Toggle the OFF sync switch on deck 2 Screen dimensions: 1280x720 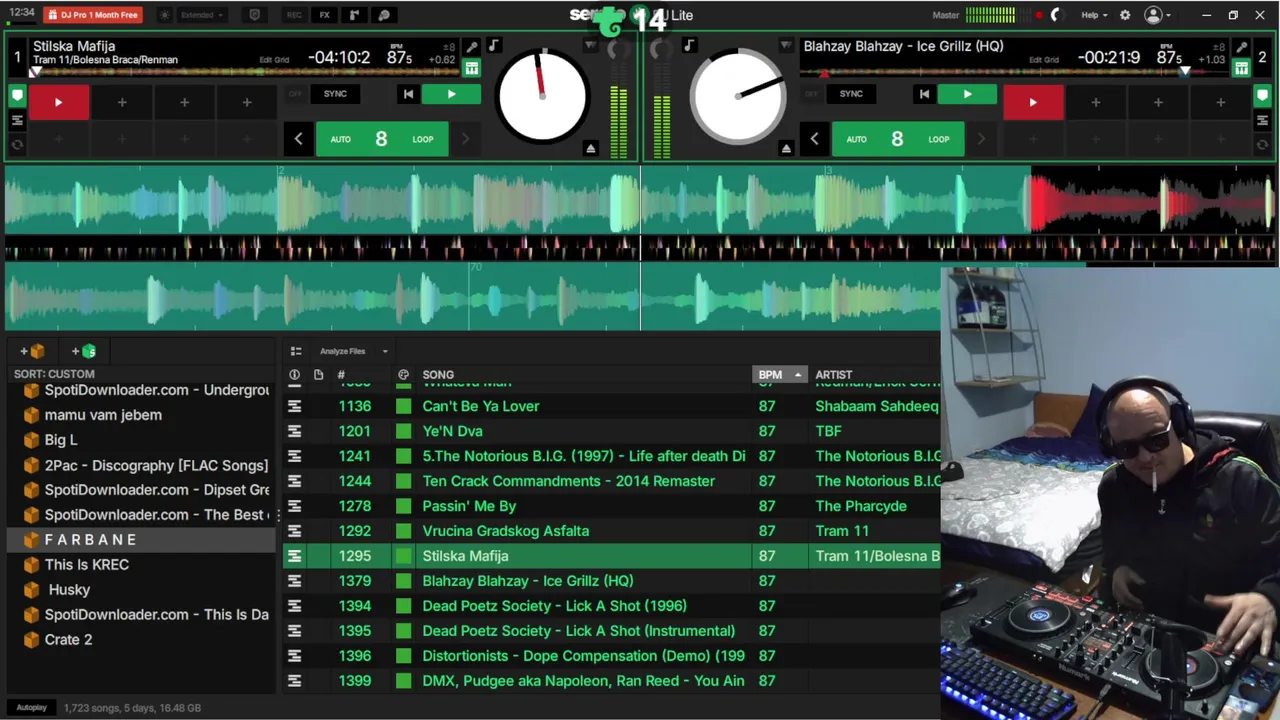(811, 94)
